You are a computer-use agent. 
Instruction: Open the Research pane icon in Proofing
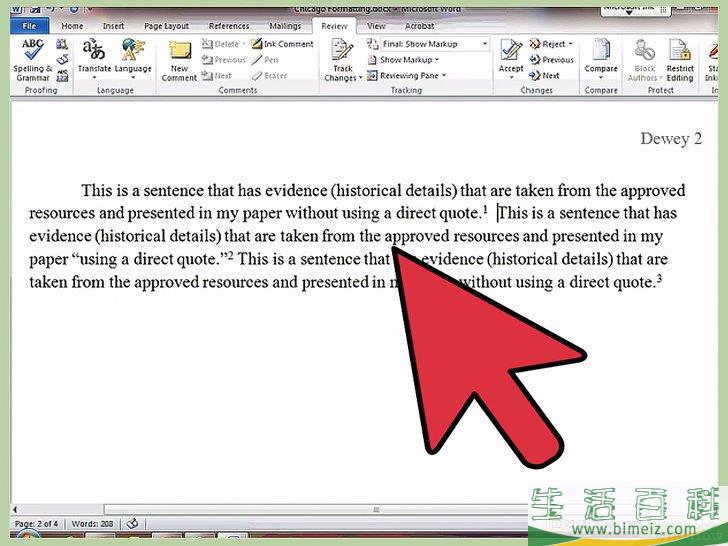(62, 45)
